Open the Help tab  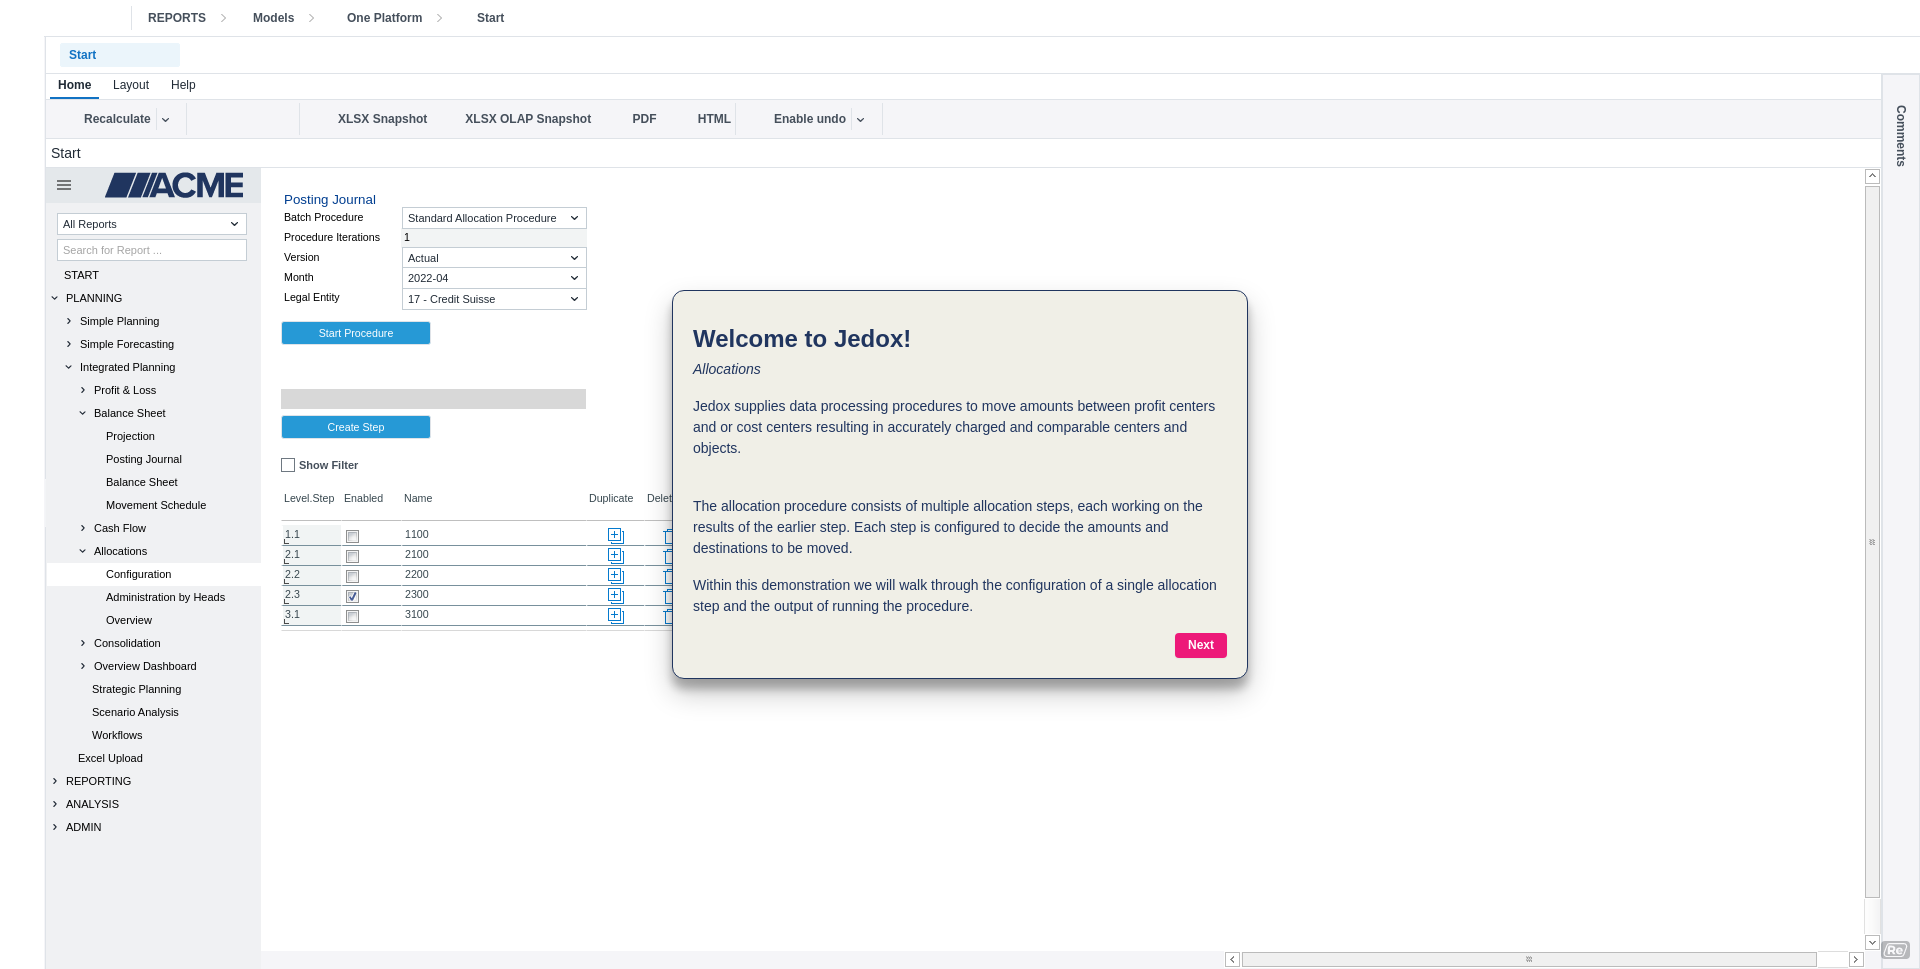[183, 85]
